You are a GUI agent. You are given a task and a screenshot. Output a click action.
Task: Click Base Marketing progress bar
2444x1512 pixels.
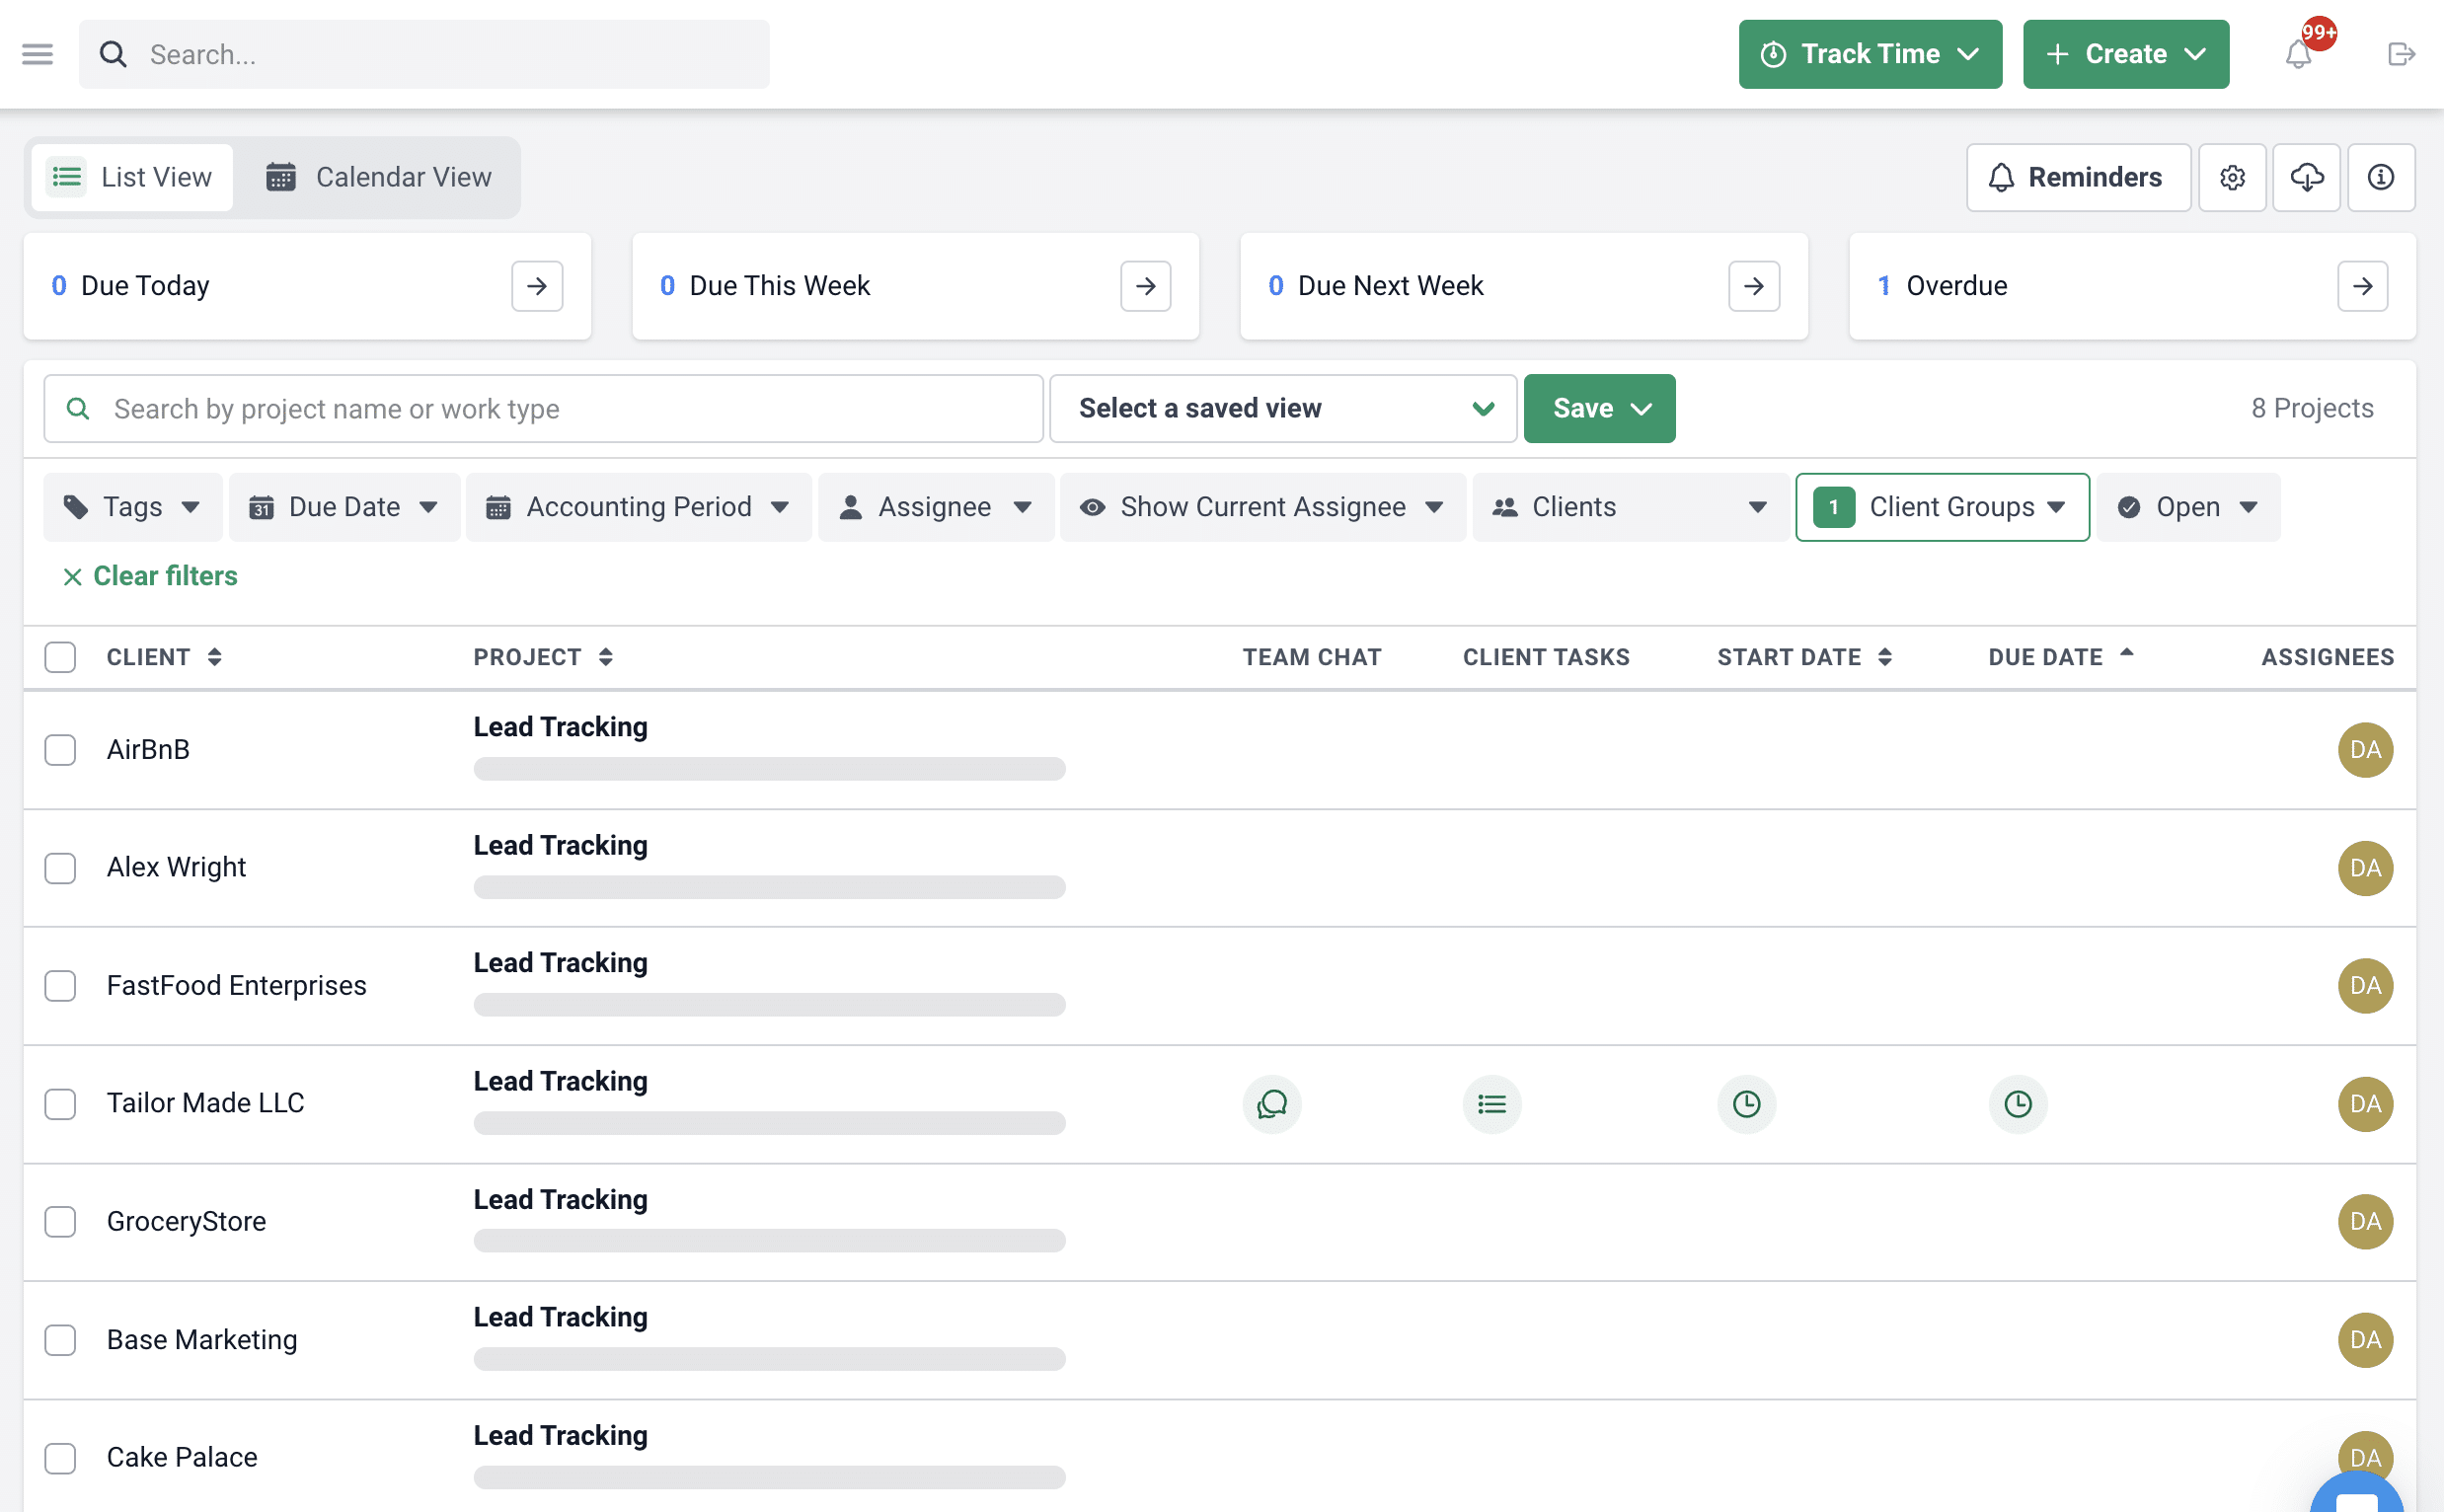pyautogui.click(x=769, y=1359)
